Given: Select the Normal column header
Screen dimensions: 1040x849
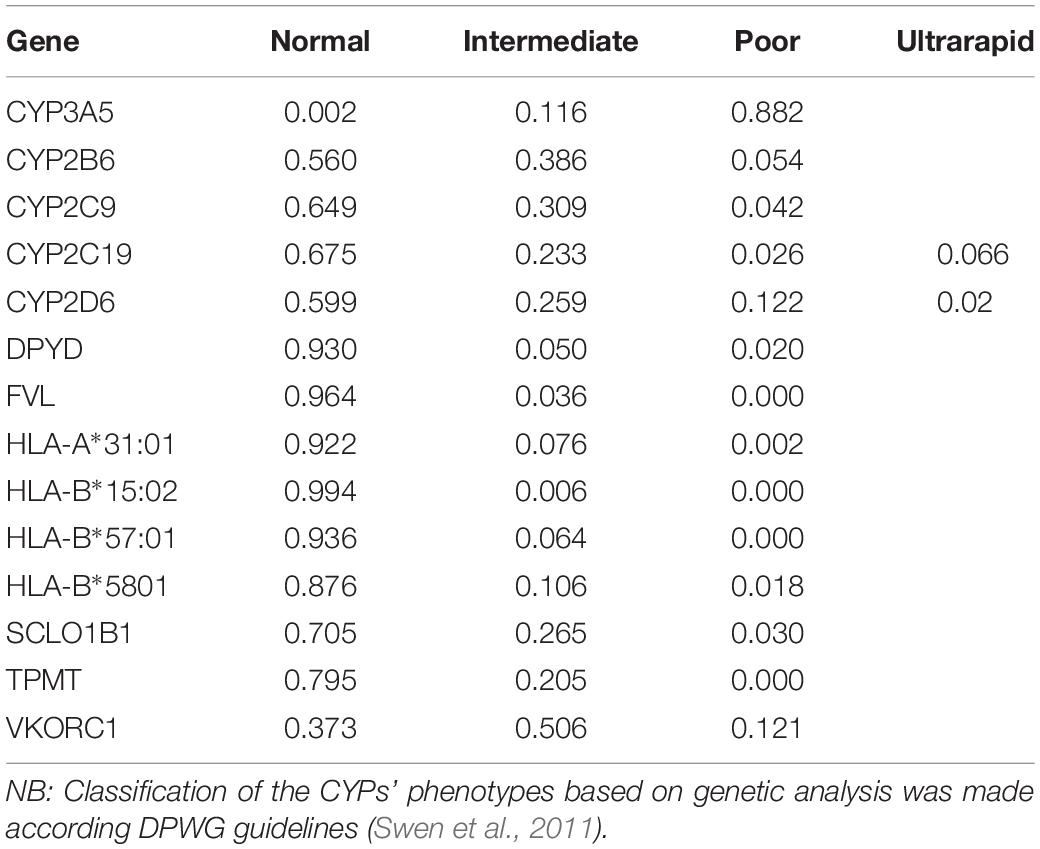Looking at the screenshot, I should click(320, 41).
